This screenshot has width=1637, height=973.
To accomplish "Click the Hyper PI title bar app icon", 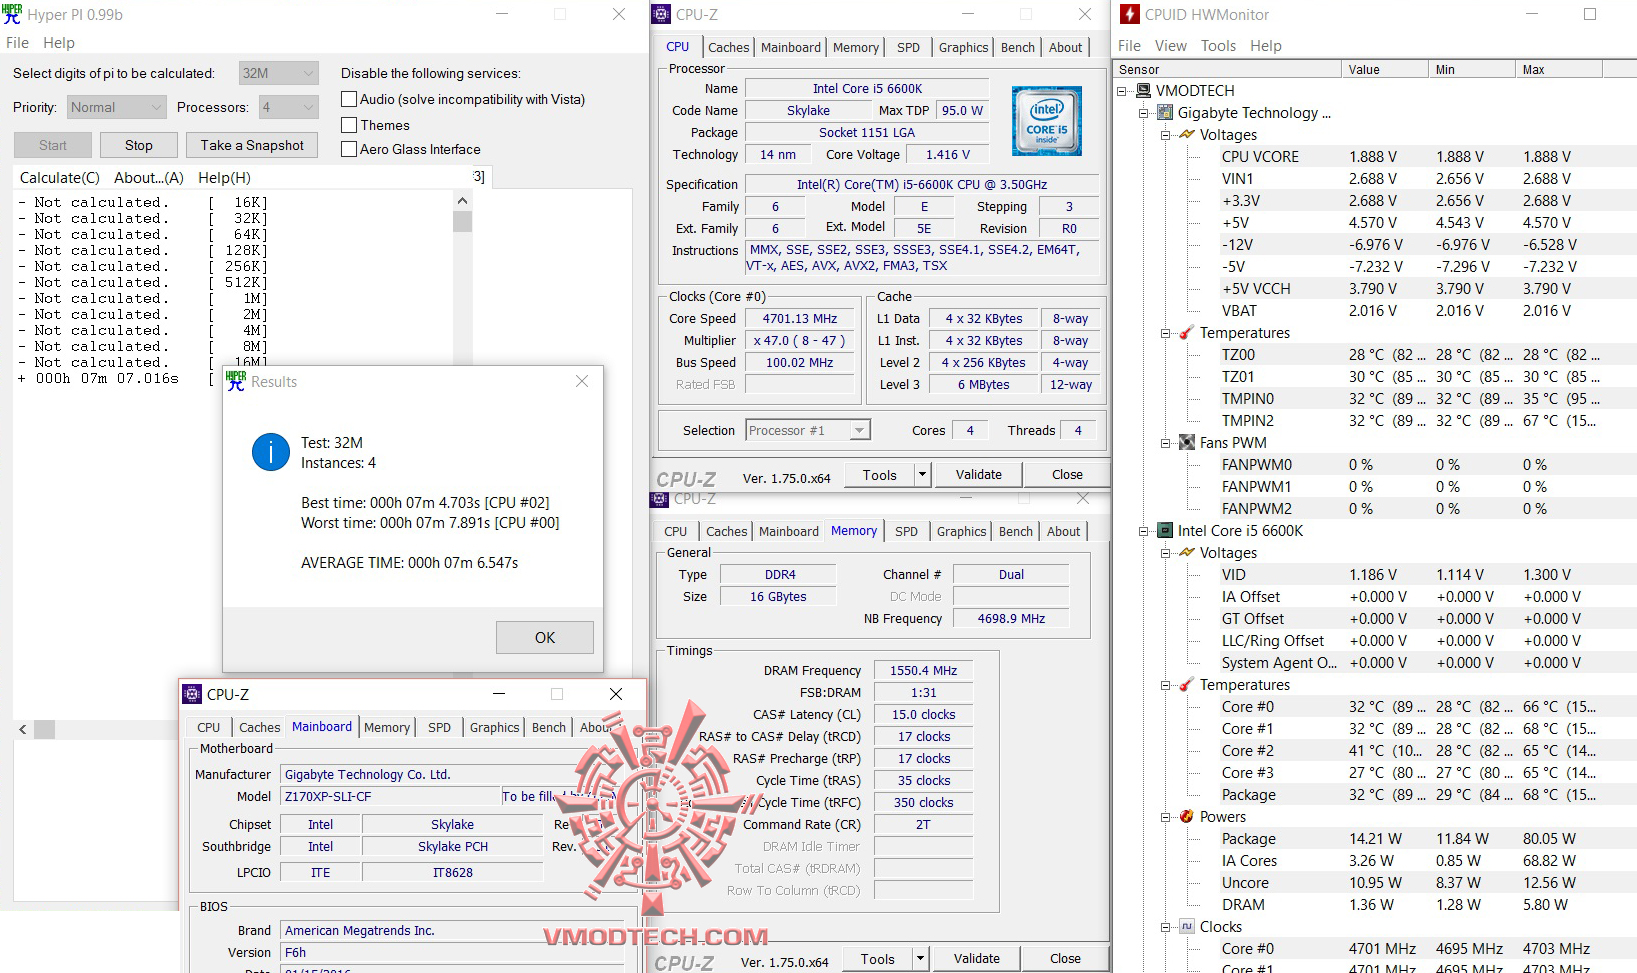I will tap(12, 14).
